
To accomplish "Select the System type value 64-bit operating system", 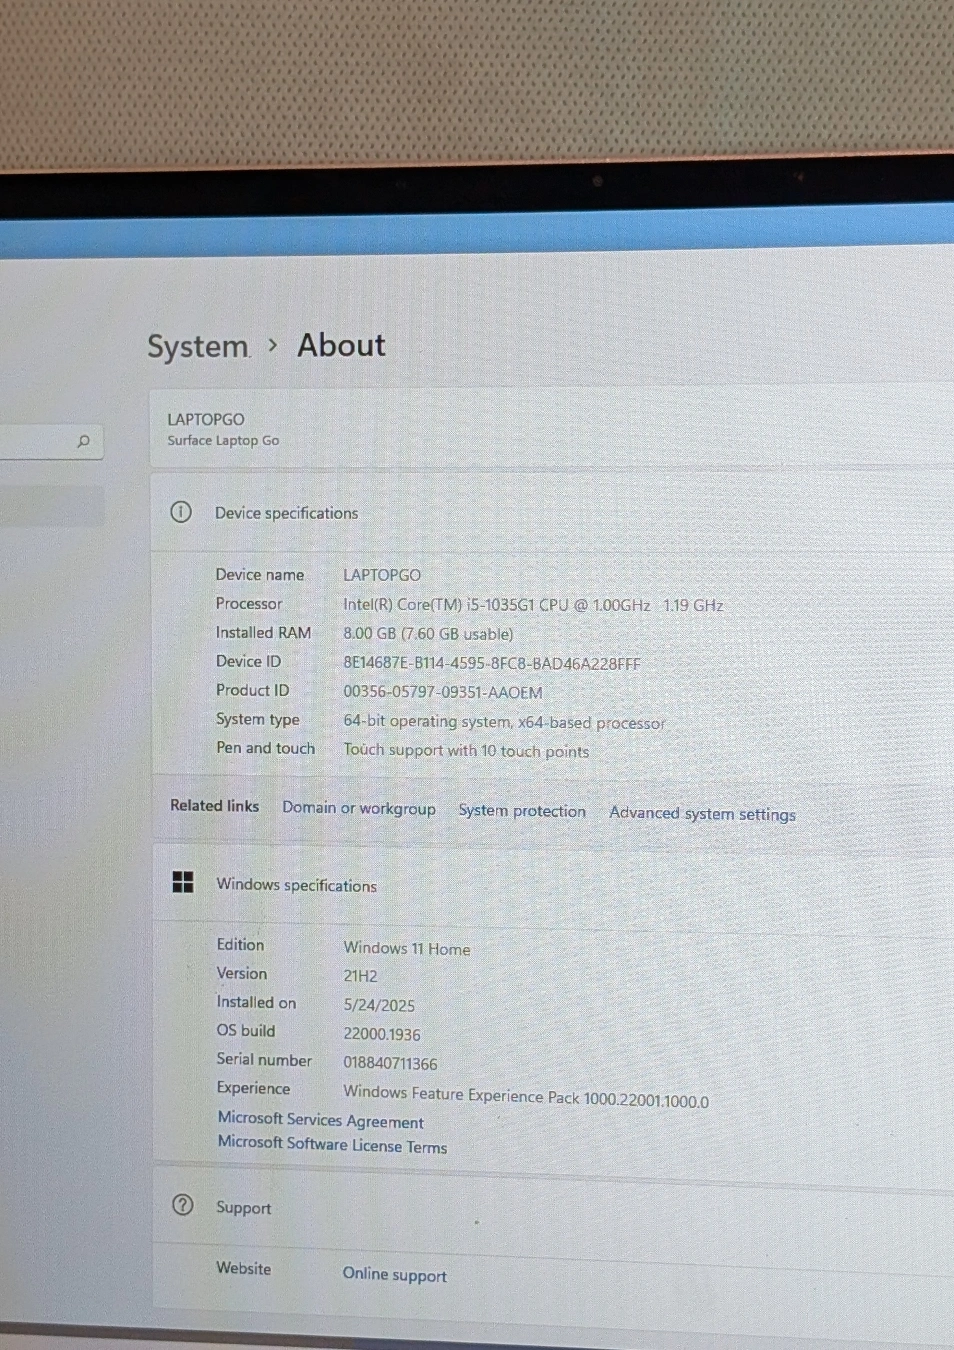I will (x=504, y=722).
